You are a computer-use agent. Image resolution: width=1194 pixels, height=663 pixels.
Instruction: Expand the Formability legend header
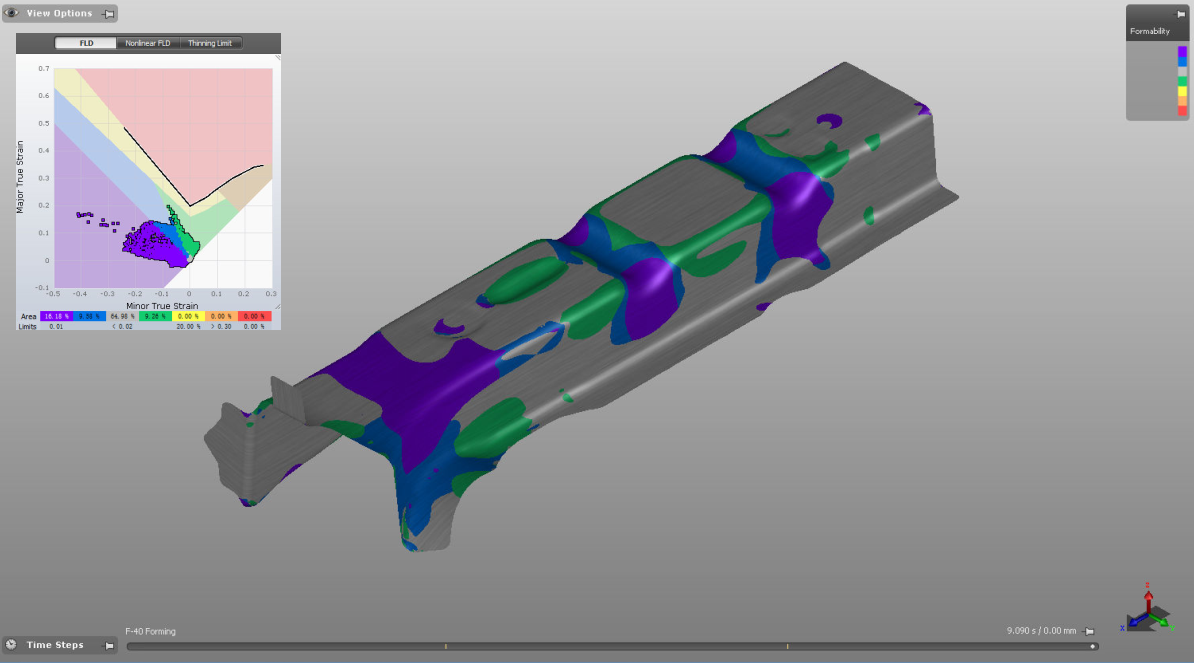point(1150,32)
